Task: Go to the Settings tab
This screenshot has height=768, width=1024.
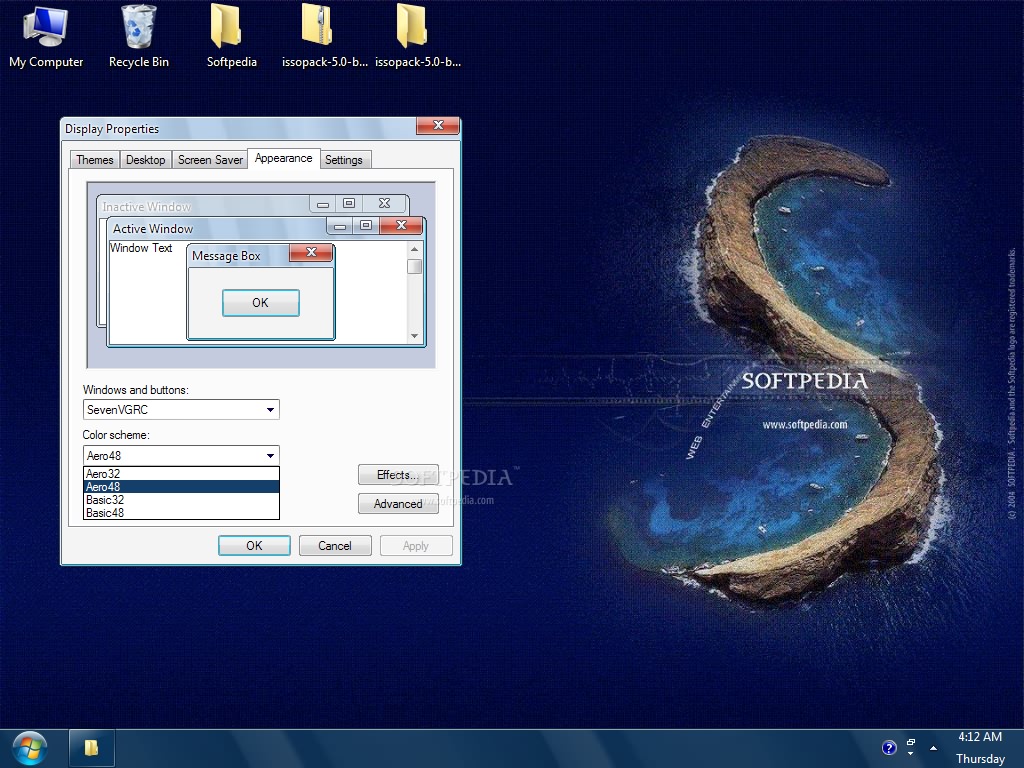Action: click(x=344, y=160)
